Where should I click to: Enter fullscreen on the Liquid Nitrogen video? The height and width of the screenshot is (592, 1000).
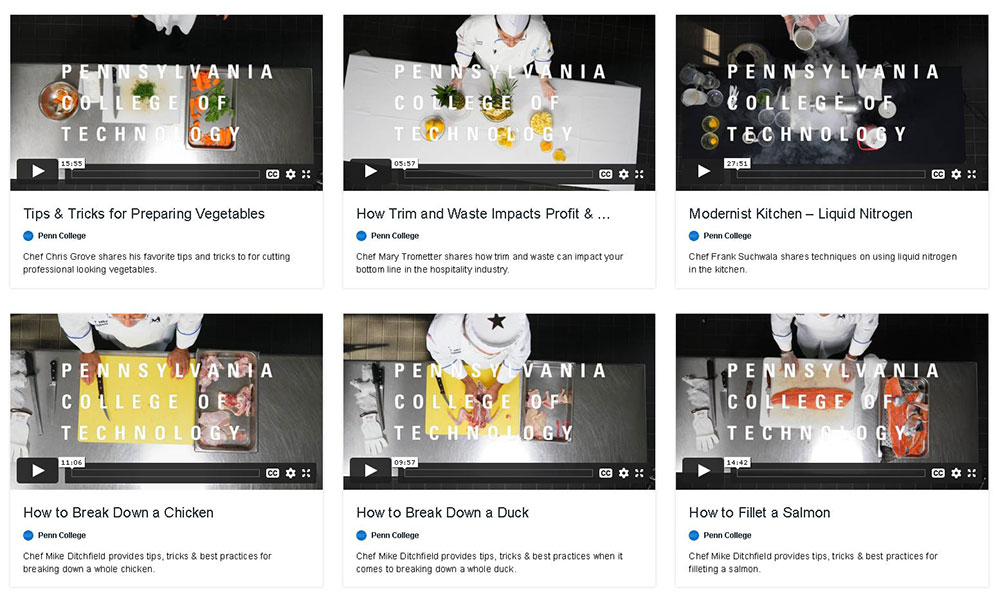click(x=971, y=174)
